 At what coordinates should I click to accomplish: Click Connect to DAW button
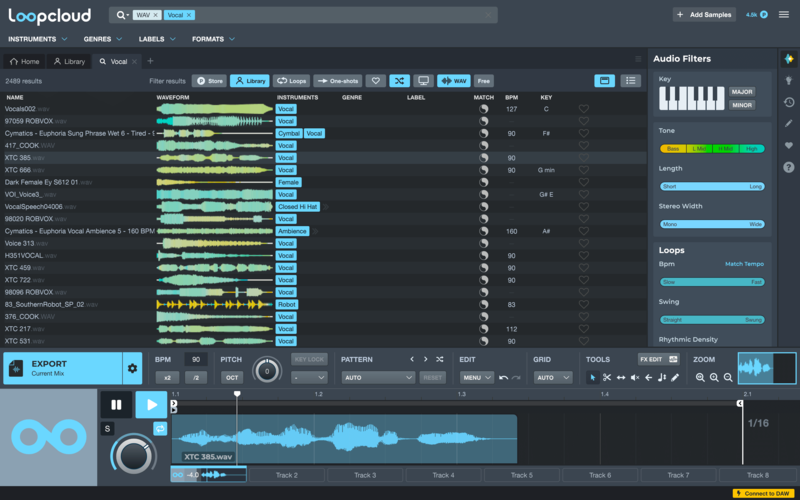(x=761, y=493)
